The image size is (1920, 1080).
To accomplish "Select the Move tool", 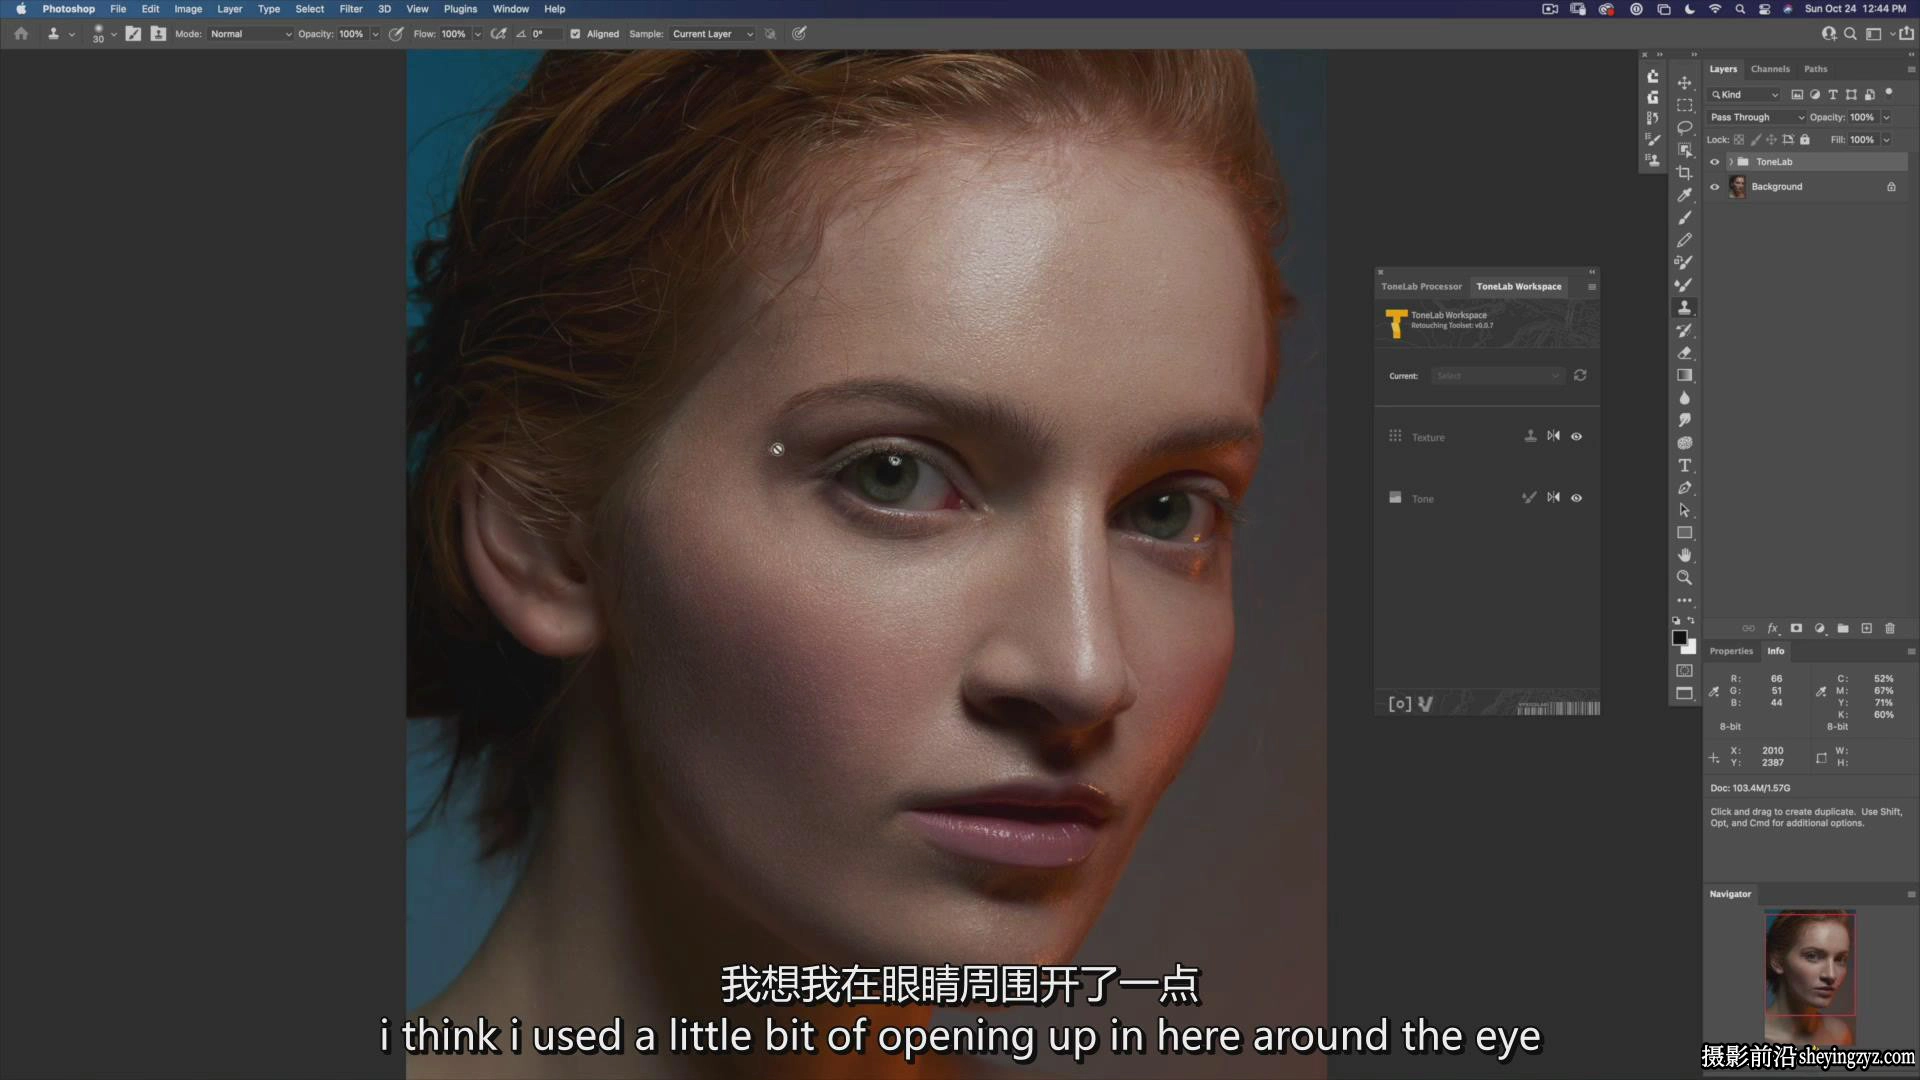I will 1685,83.
